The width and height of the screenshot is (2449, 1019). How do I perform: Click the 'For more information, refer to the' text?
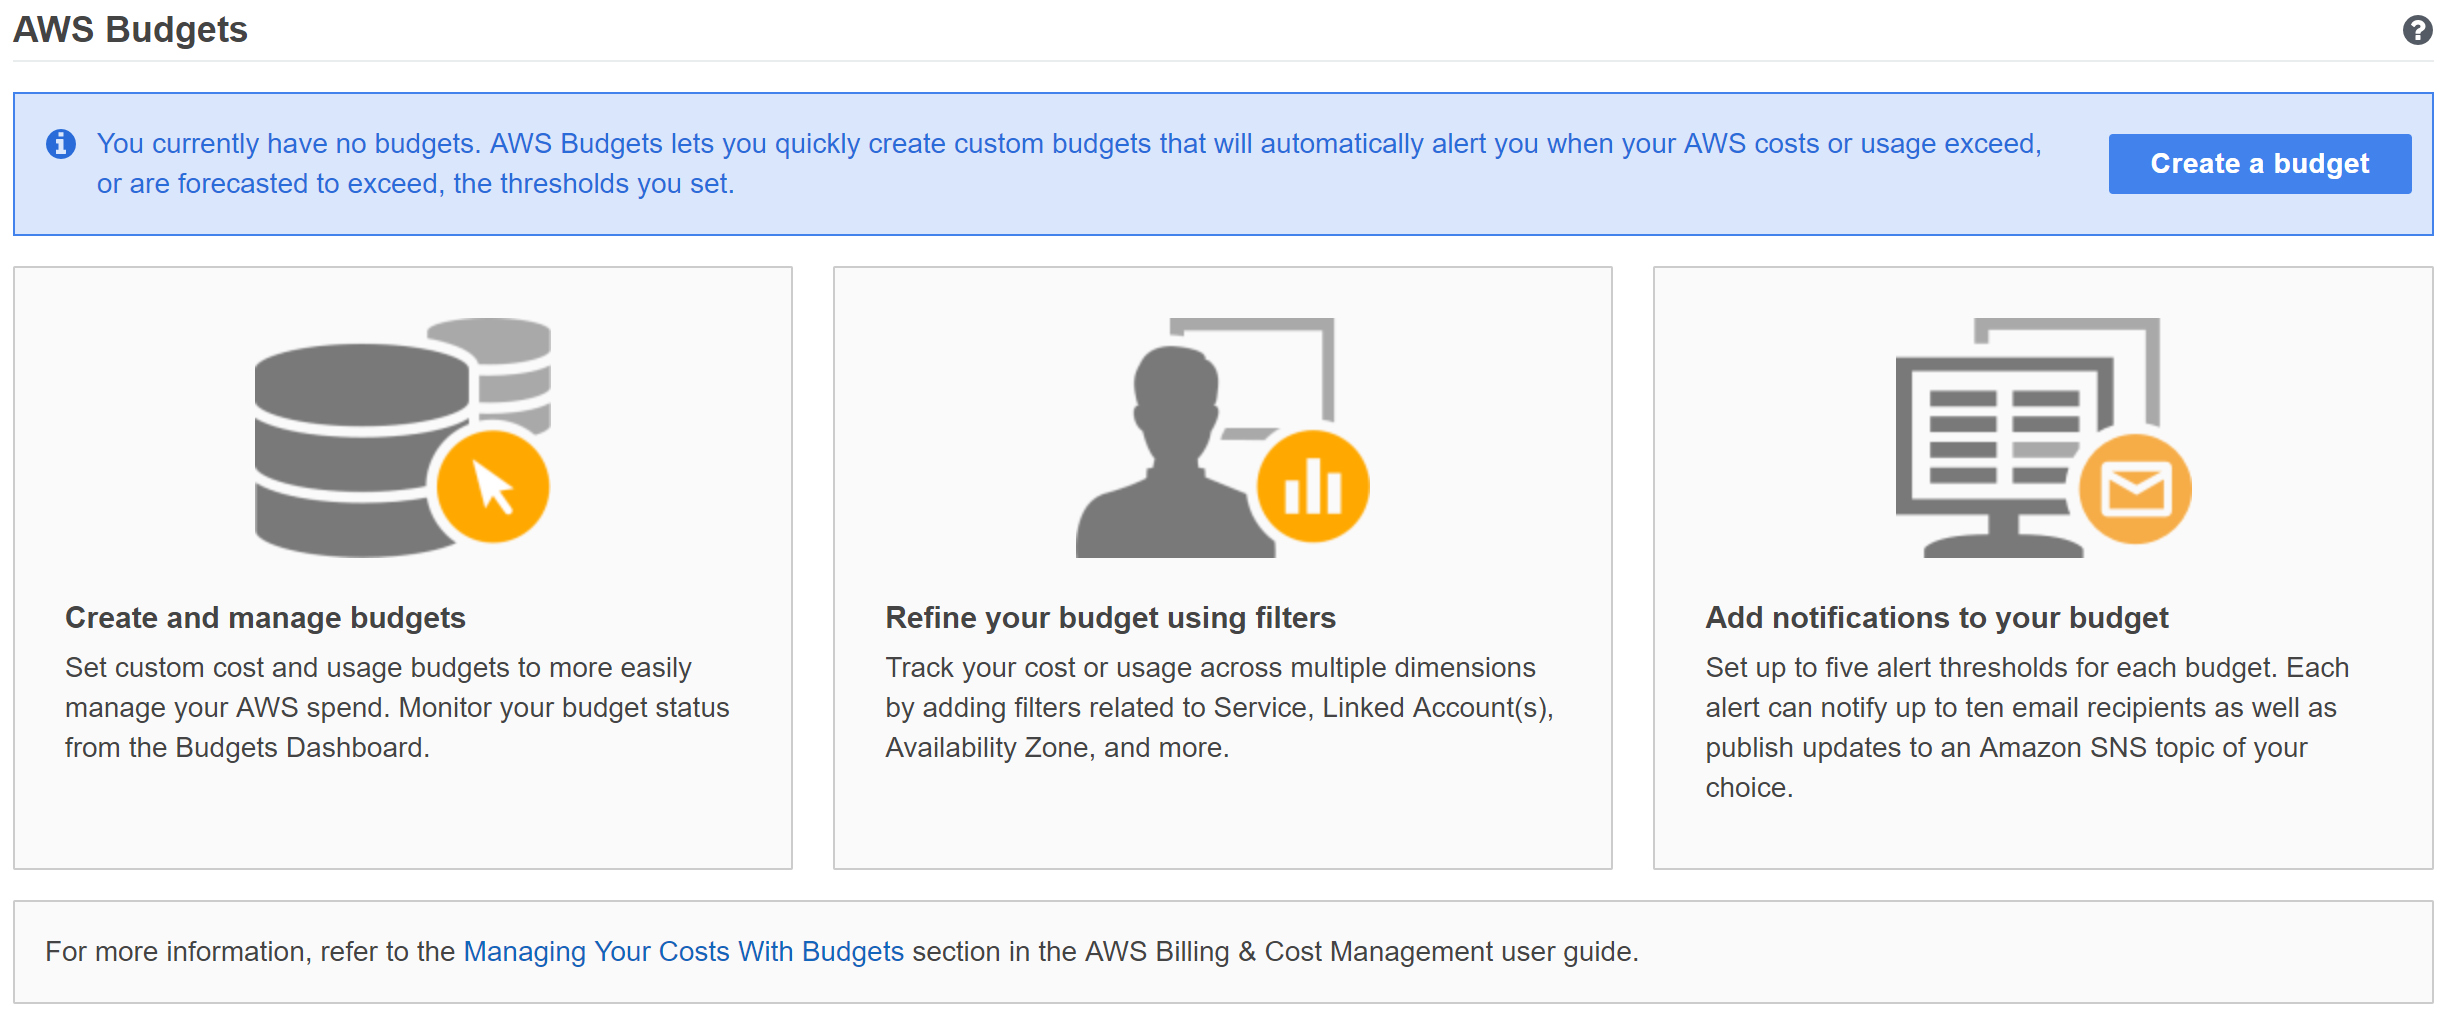250,951
